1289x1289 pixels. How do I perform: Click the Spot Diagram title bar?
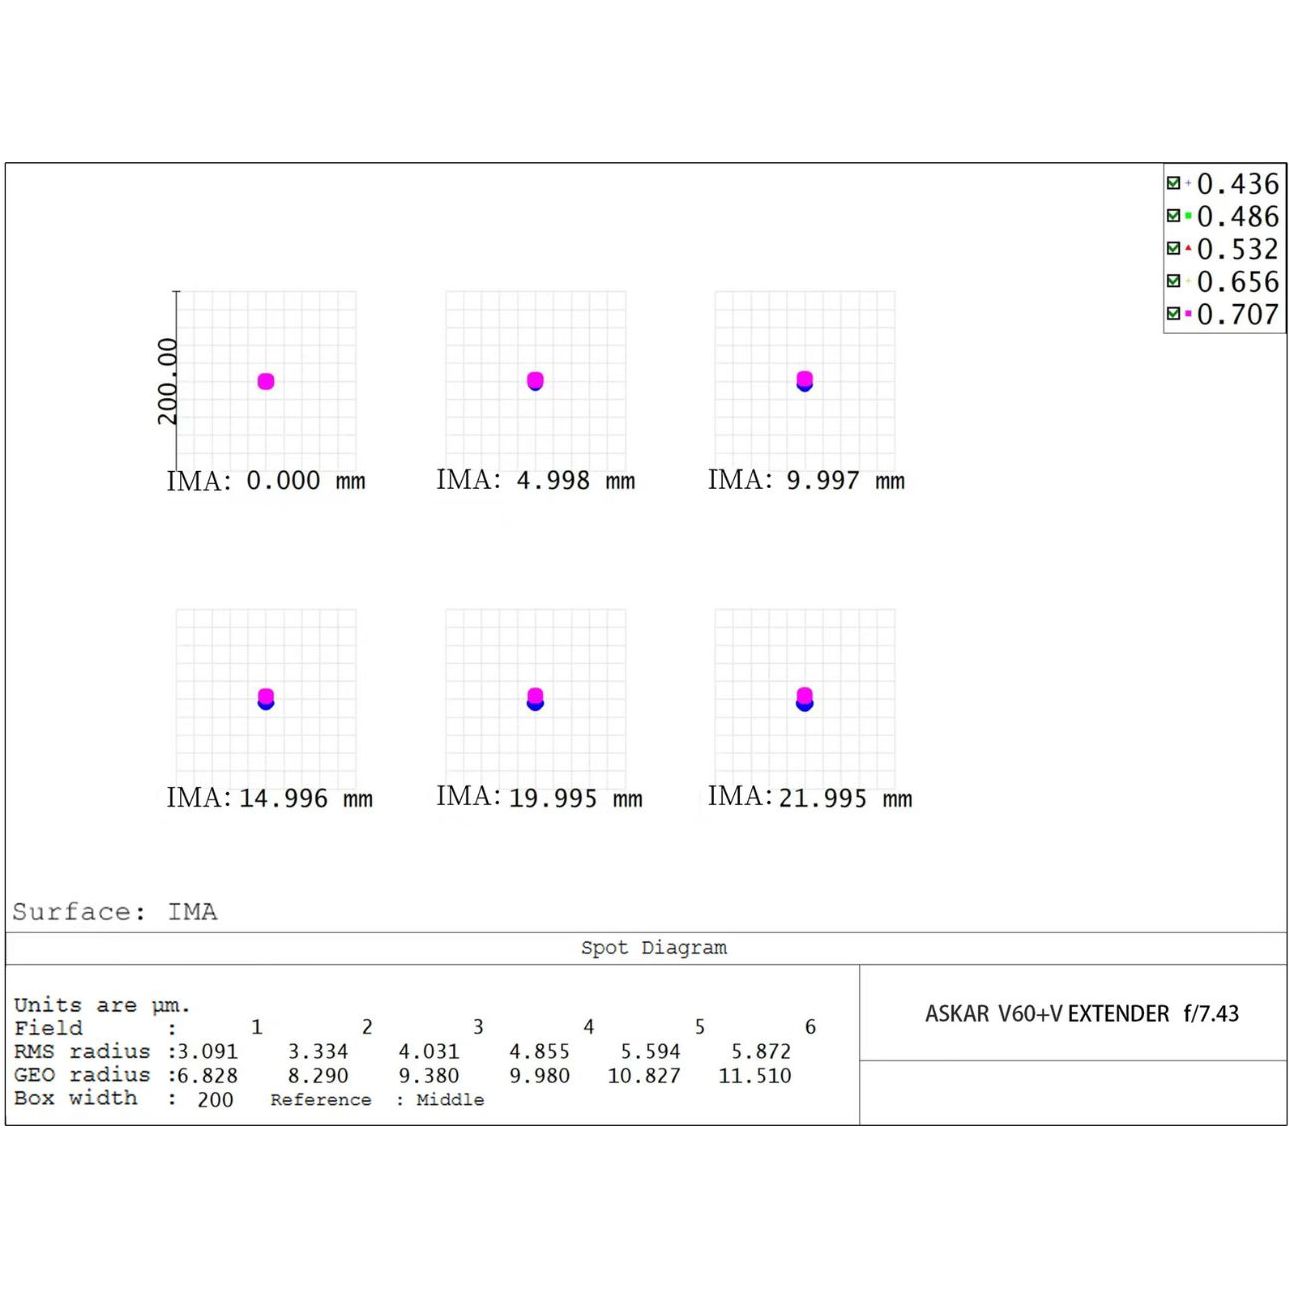coord(653,948)
